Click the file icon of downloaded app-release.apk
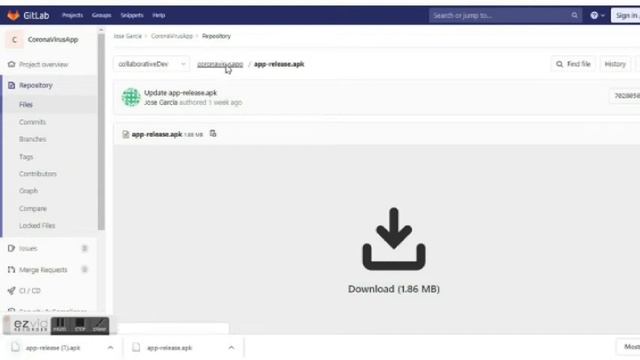 coord(136,347)
